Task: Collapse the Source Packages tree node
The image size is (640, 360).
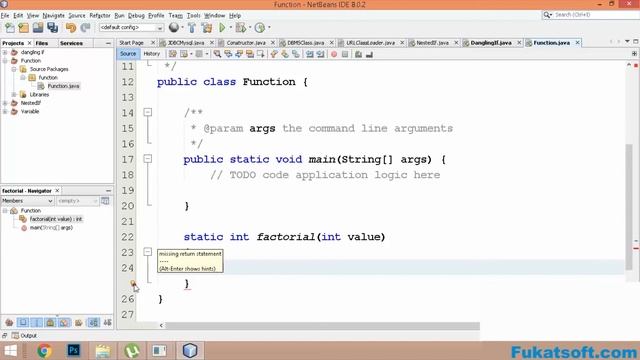Action: coord(13,69)
